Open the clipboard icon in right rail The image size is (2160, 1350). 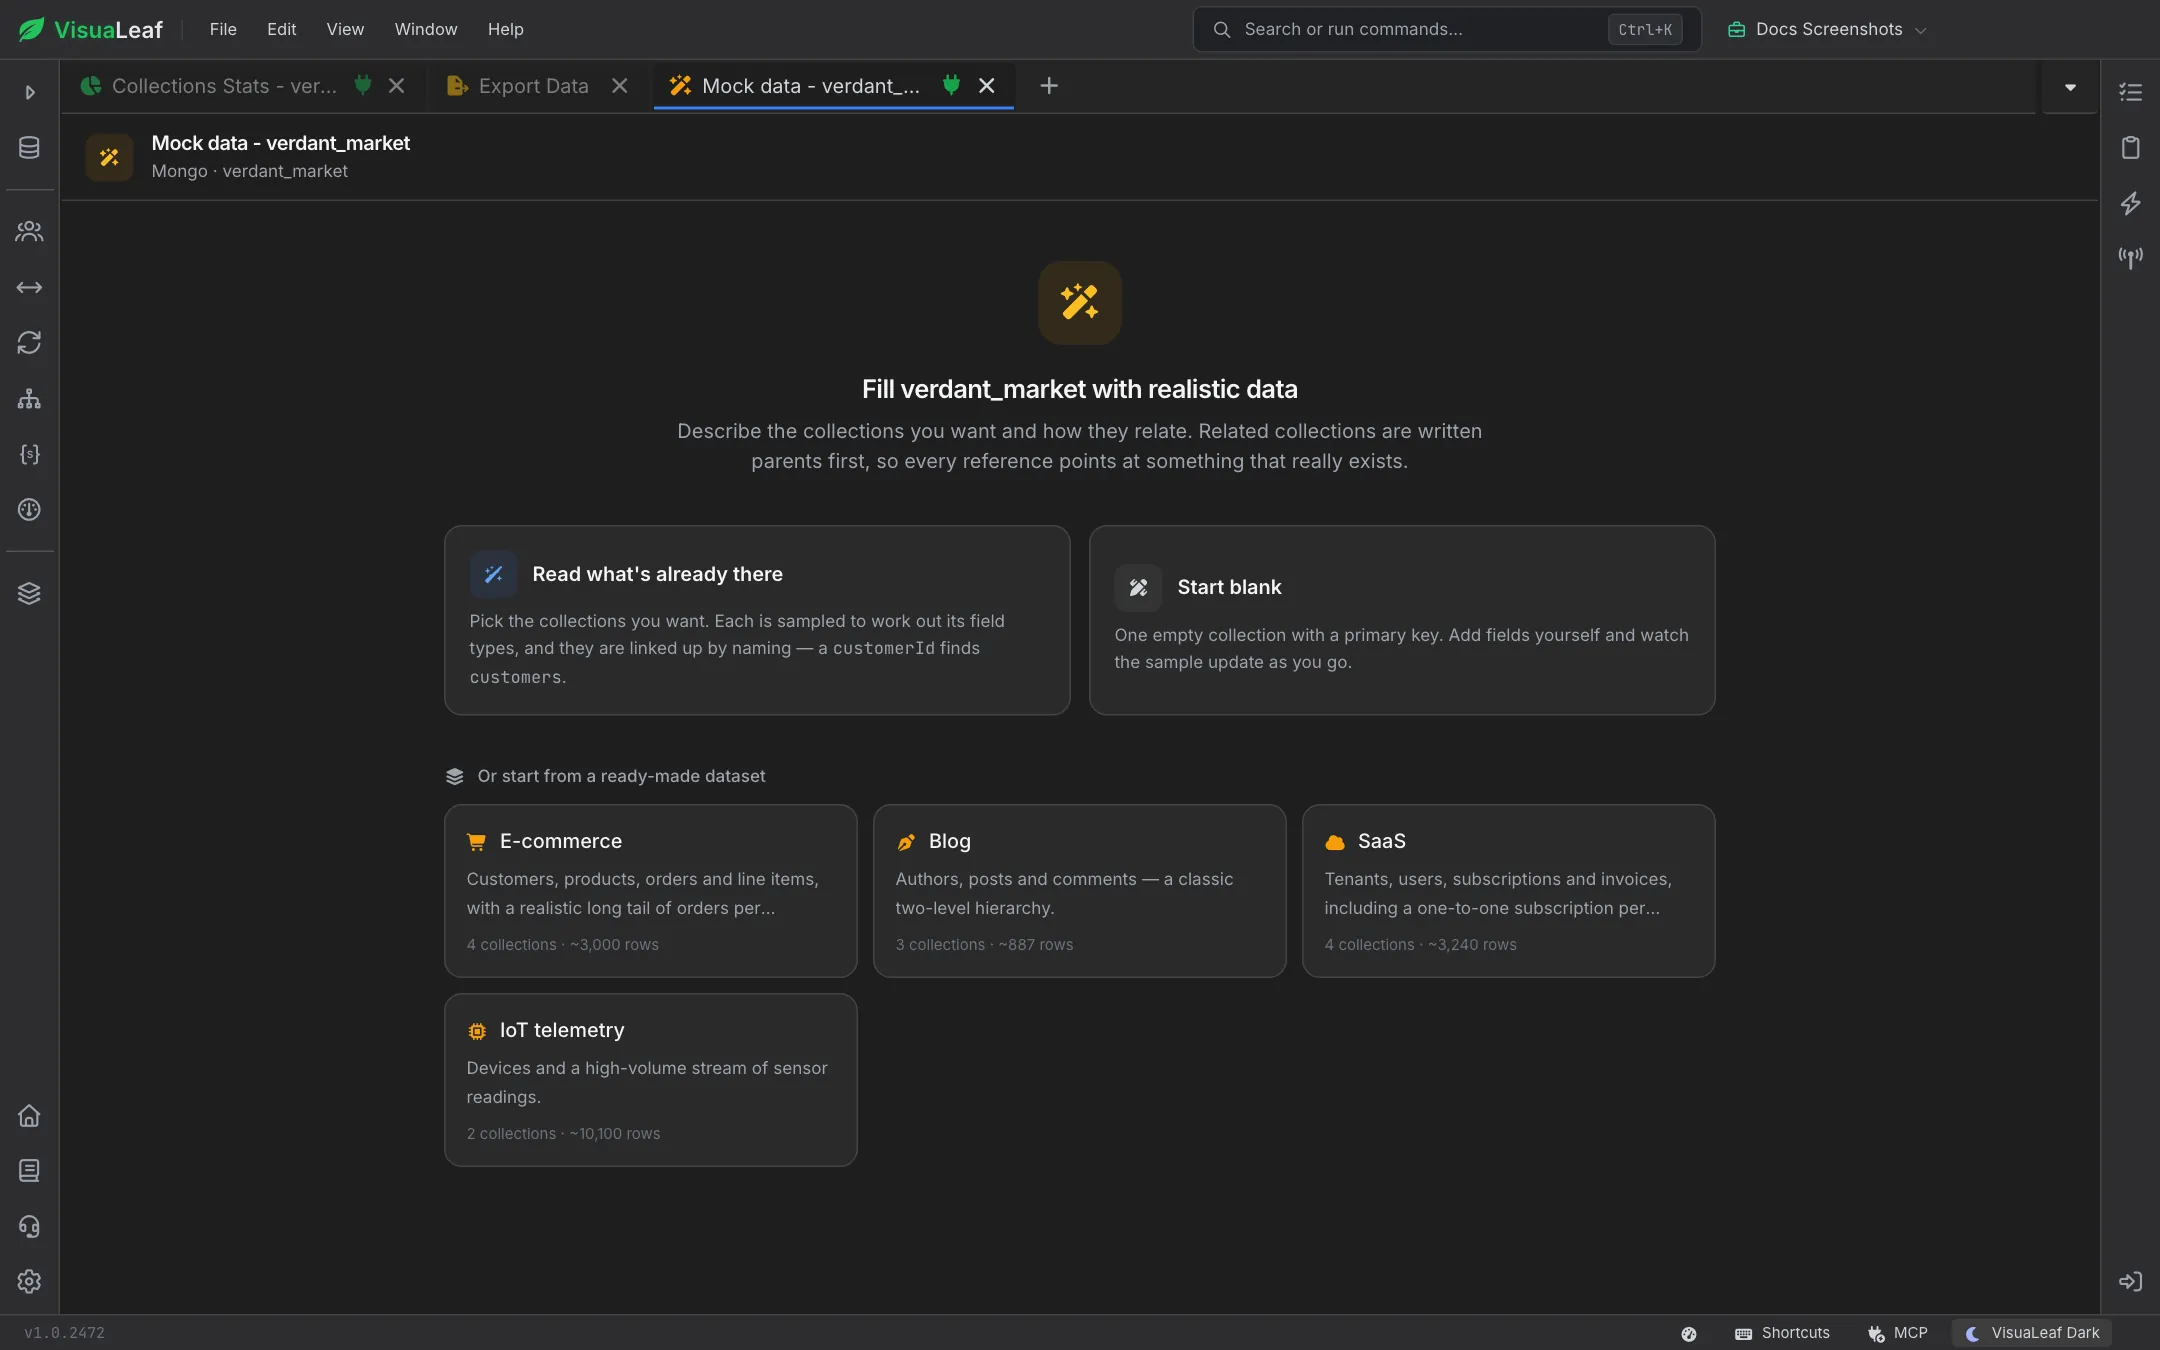tap(2131, 148)
